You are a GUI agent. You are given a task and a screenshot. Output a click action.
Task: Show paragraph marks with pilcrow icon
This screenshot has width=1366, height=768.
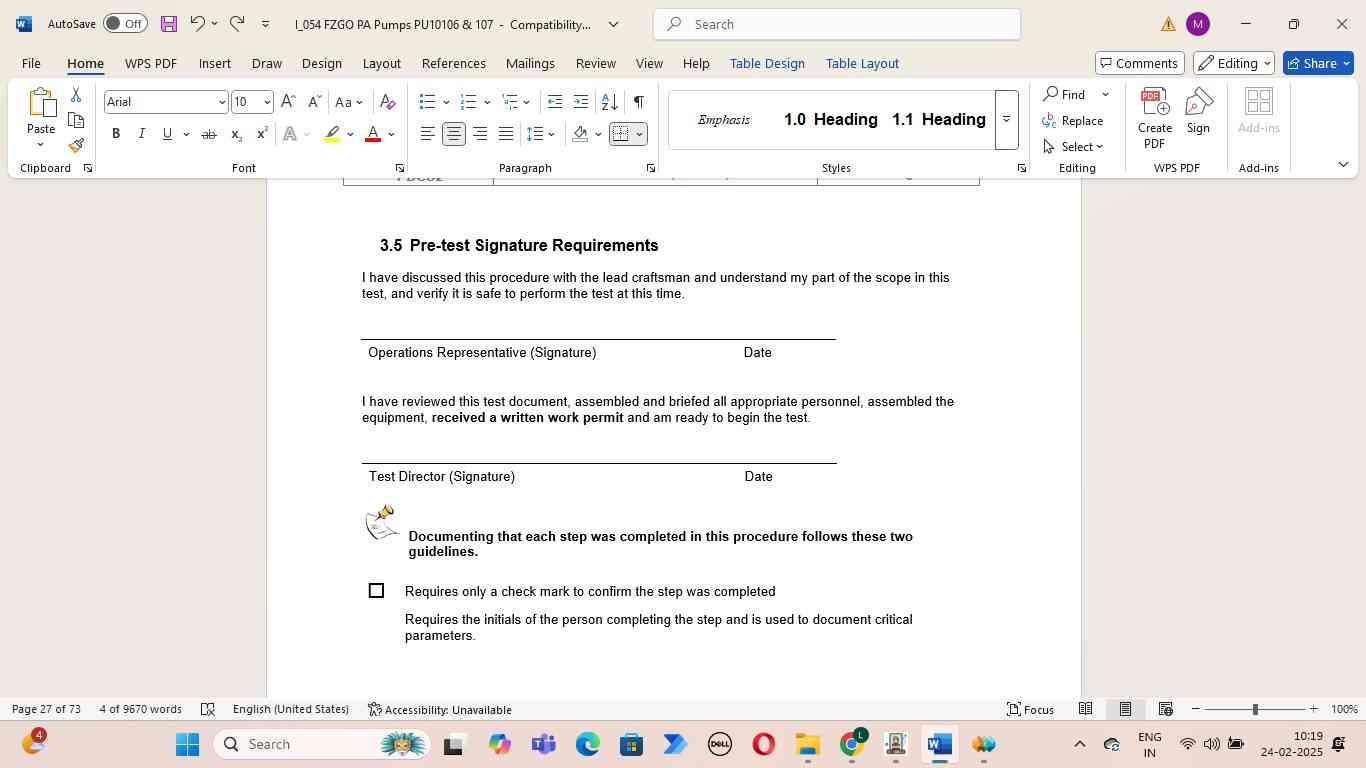point(638,102)
